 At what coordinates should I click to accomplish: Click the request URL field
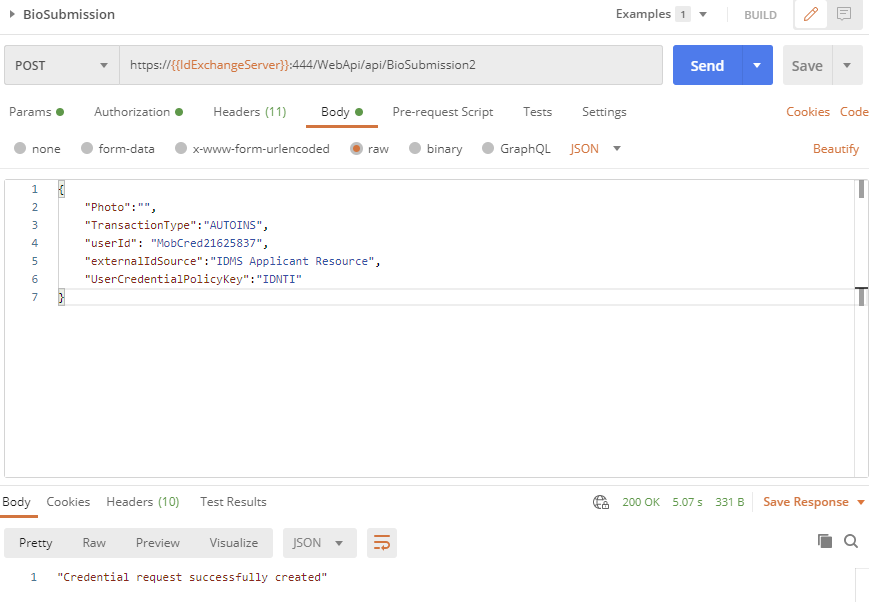pyautogui.click(x=391, y=65)
